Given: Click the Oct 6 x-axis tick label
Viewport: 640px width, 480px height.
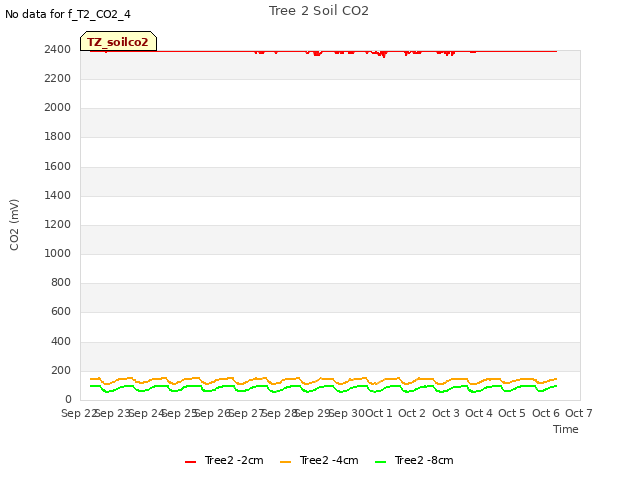Looking at the screenshot, I should 546,413.
